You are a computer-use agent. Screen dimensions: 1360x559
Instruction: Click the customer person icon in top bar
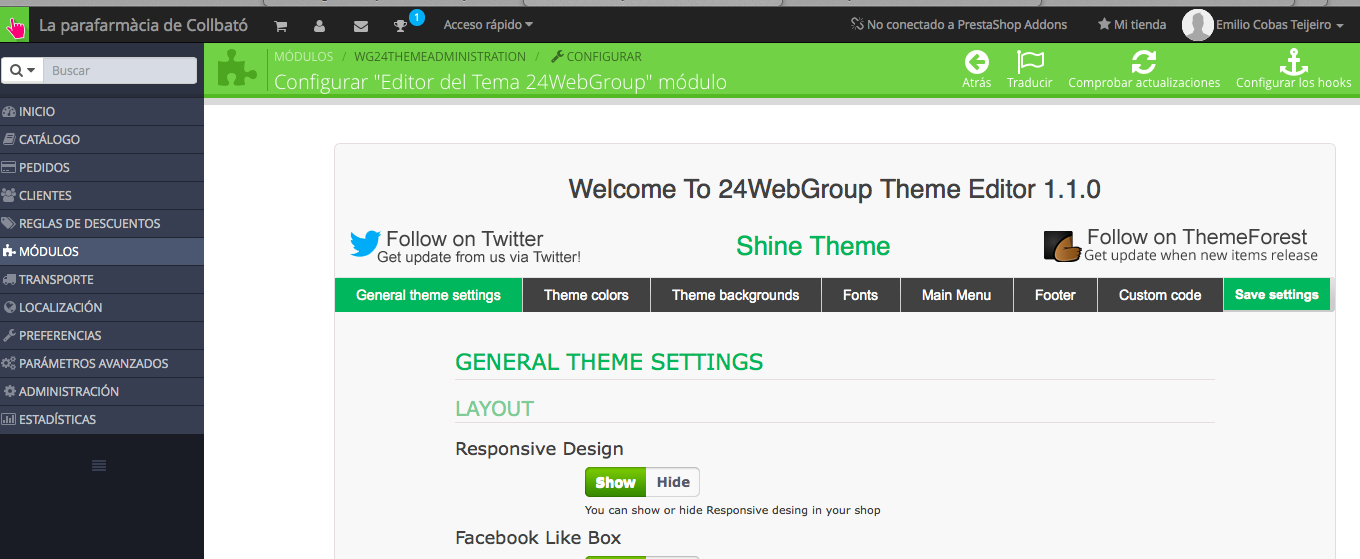[319, 25]
